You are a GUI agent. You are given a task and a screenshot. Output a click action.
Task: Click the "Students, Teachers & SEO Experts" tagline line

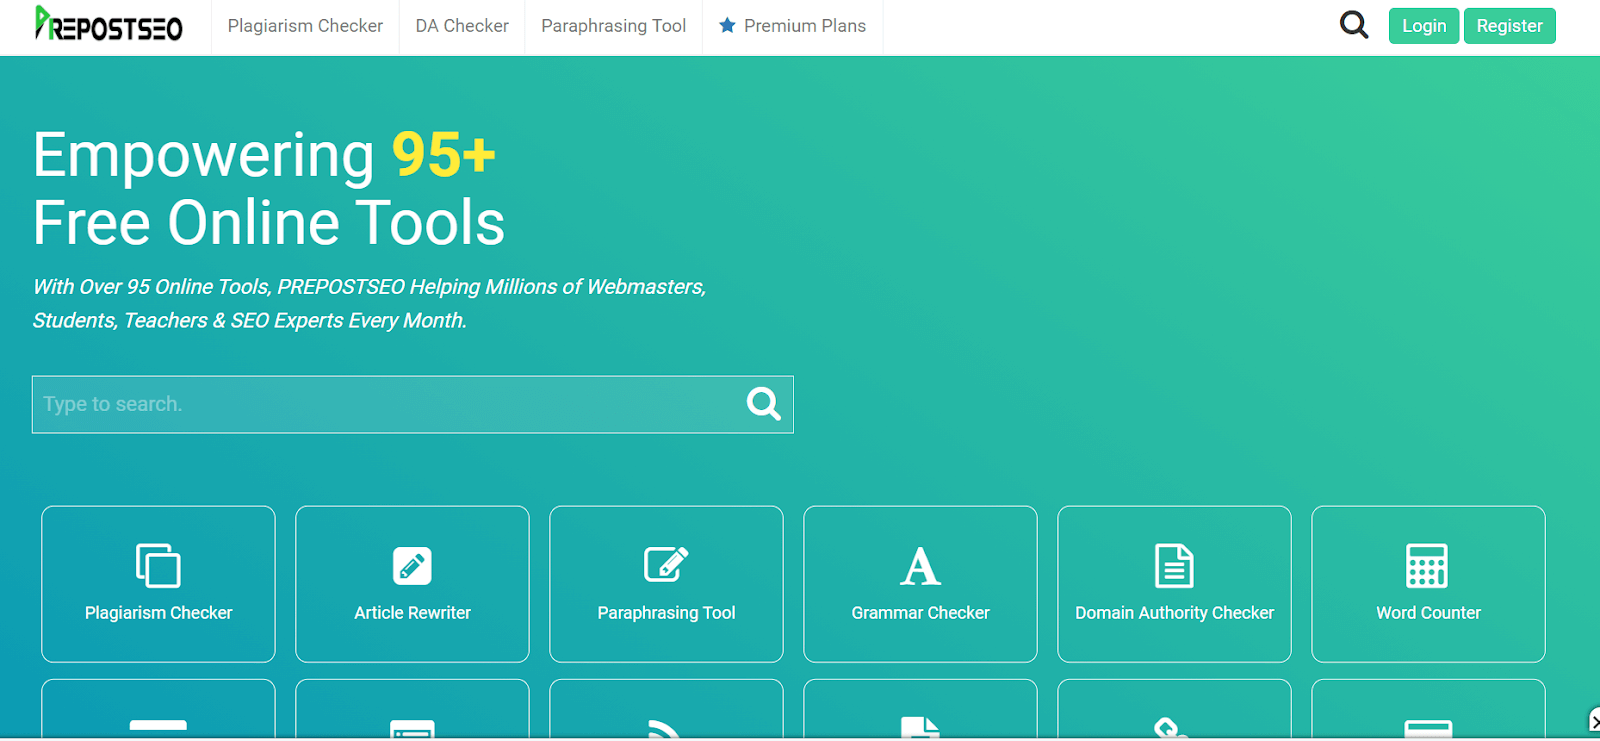(250, 321)
